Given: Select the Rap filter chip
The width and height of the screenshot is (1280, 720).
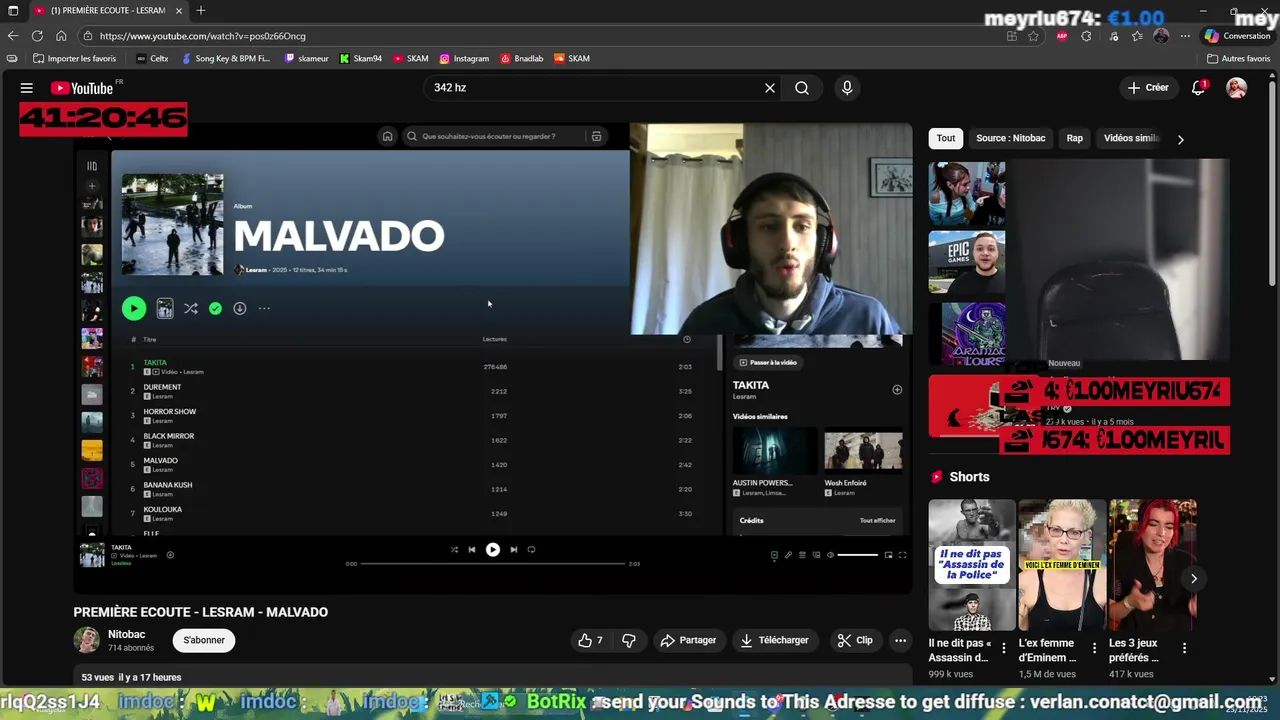Looking at the screenshot, I should (1074, 138).
